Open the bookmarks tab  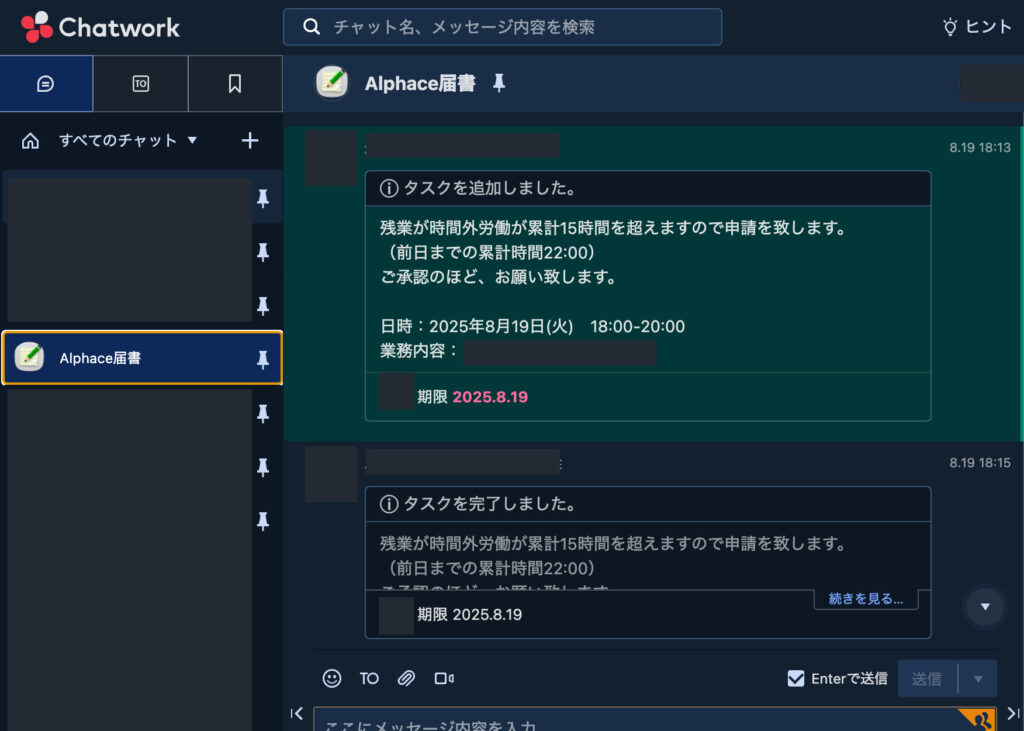(235, 84)
